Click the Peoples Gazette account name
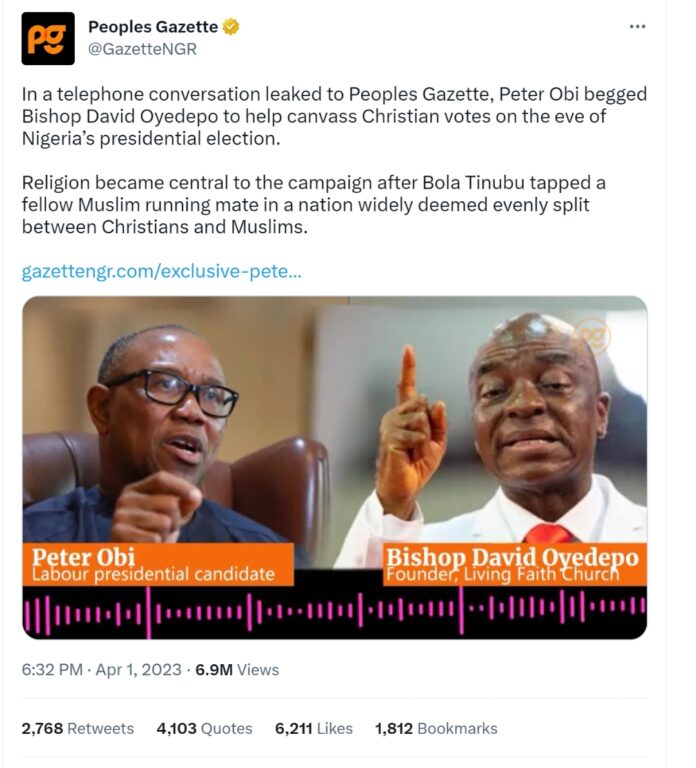 click(153, 26)
